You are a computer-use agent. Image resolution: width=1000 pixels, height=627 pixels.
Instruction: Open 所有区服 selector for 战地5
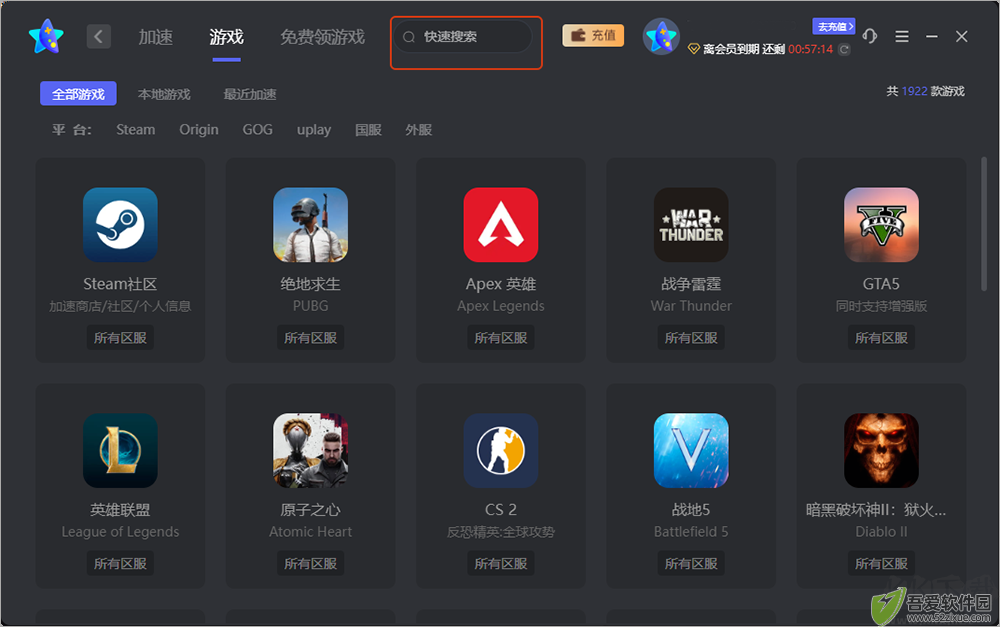pyautogui.click(x=691, y=563)
